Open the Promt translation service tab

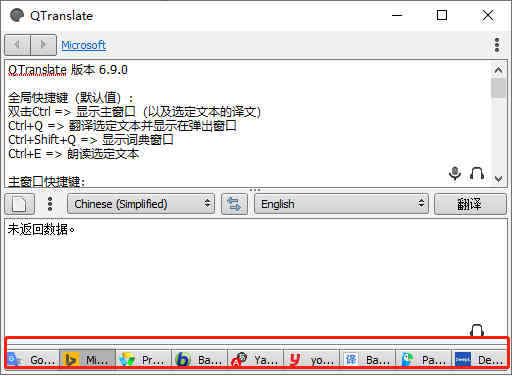pyautogui.click(x=144, y=359)
